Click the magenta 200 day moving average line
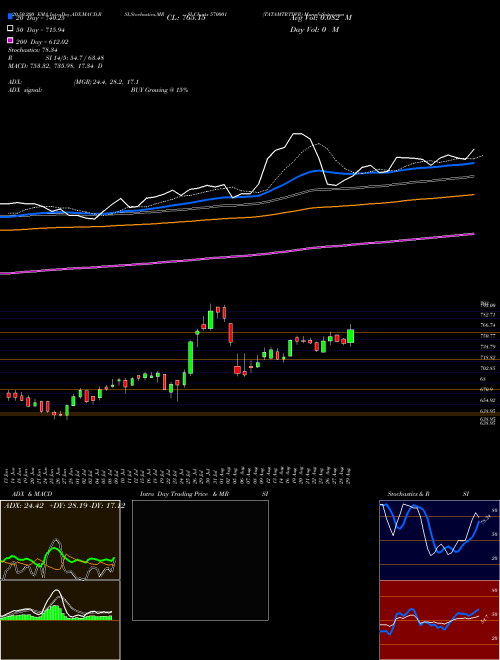The image size is (500, 660). (237, 256)
